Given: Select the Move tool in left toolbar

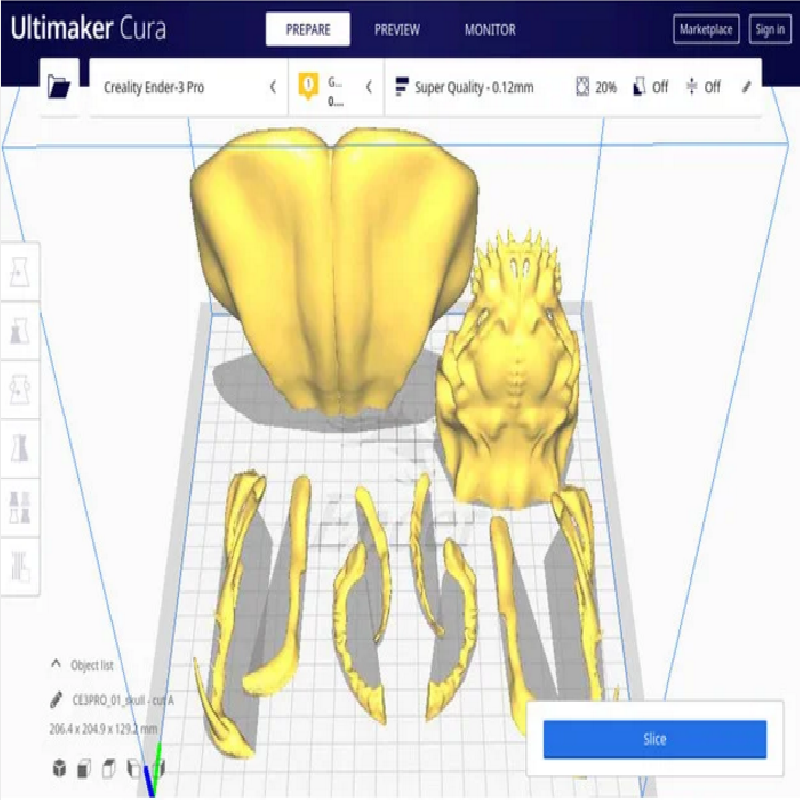Looking at the screenshot, I should pos(20,269).
